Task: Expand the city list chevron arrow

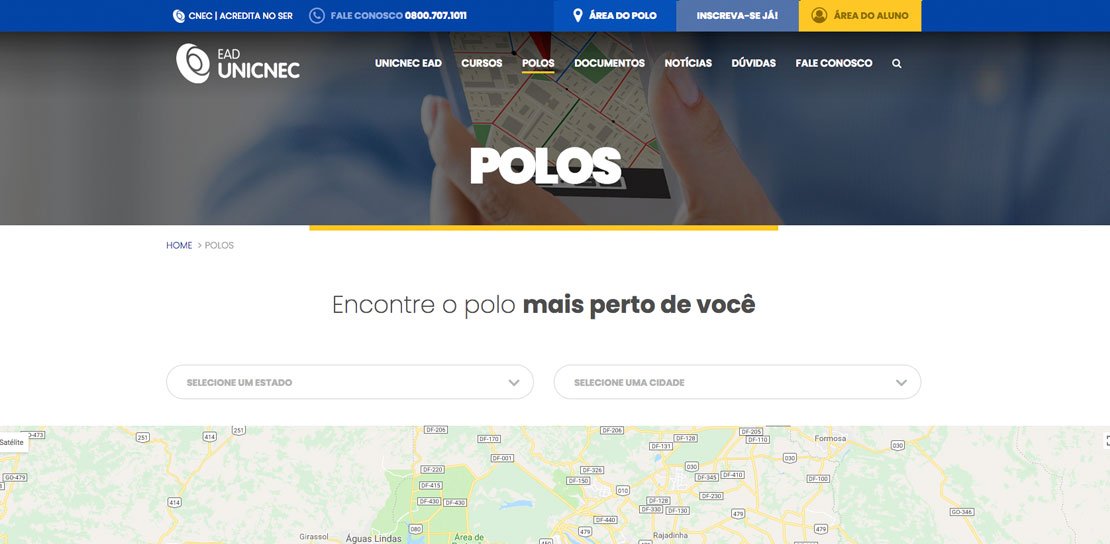Action: tap(901, 382)
